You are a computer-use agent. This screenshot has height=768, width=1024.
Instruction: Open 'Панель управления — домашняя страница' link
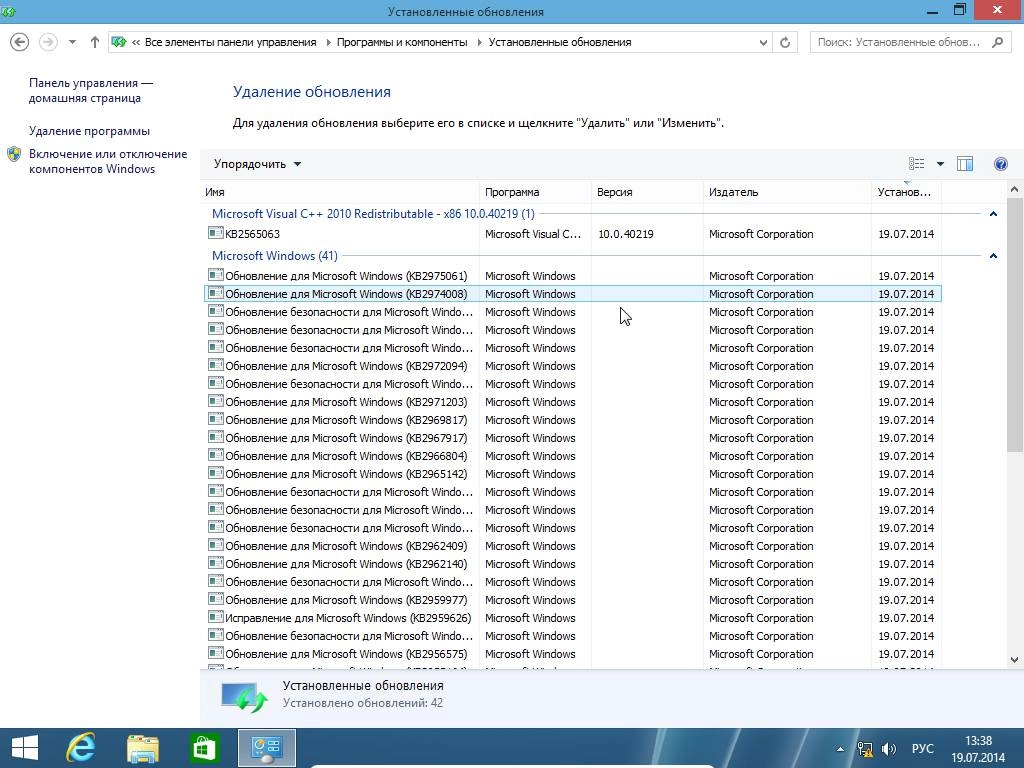90,90
